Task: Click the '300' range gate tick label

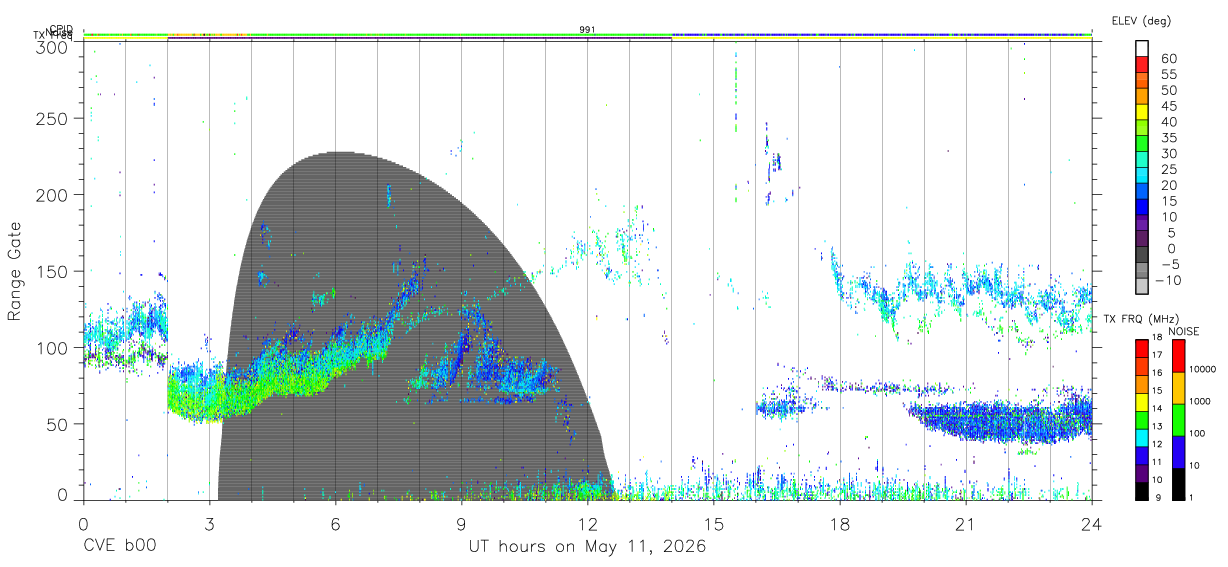Action: pos(54,46)
